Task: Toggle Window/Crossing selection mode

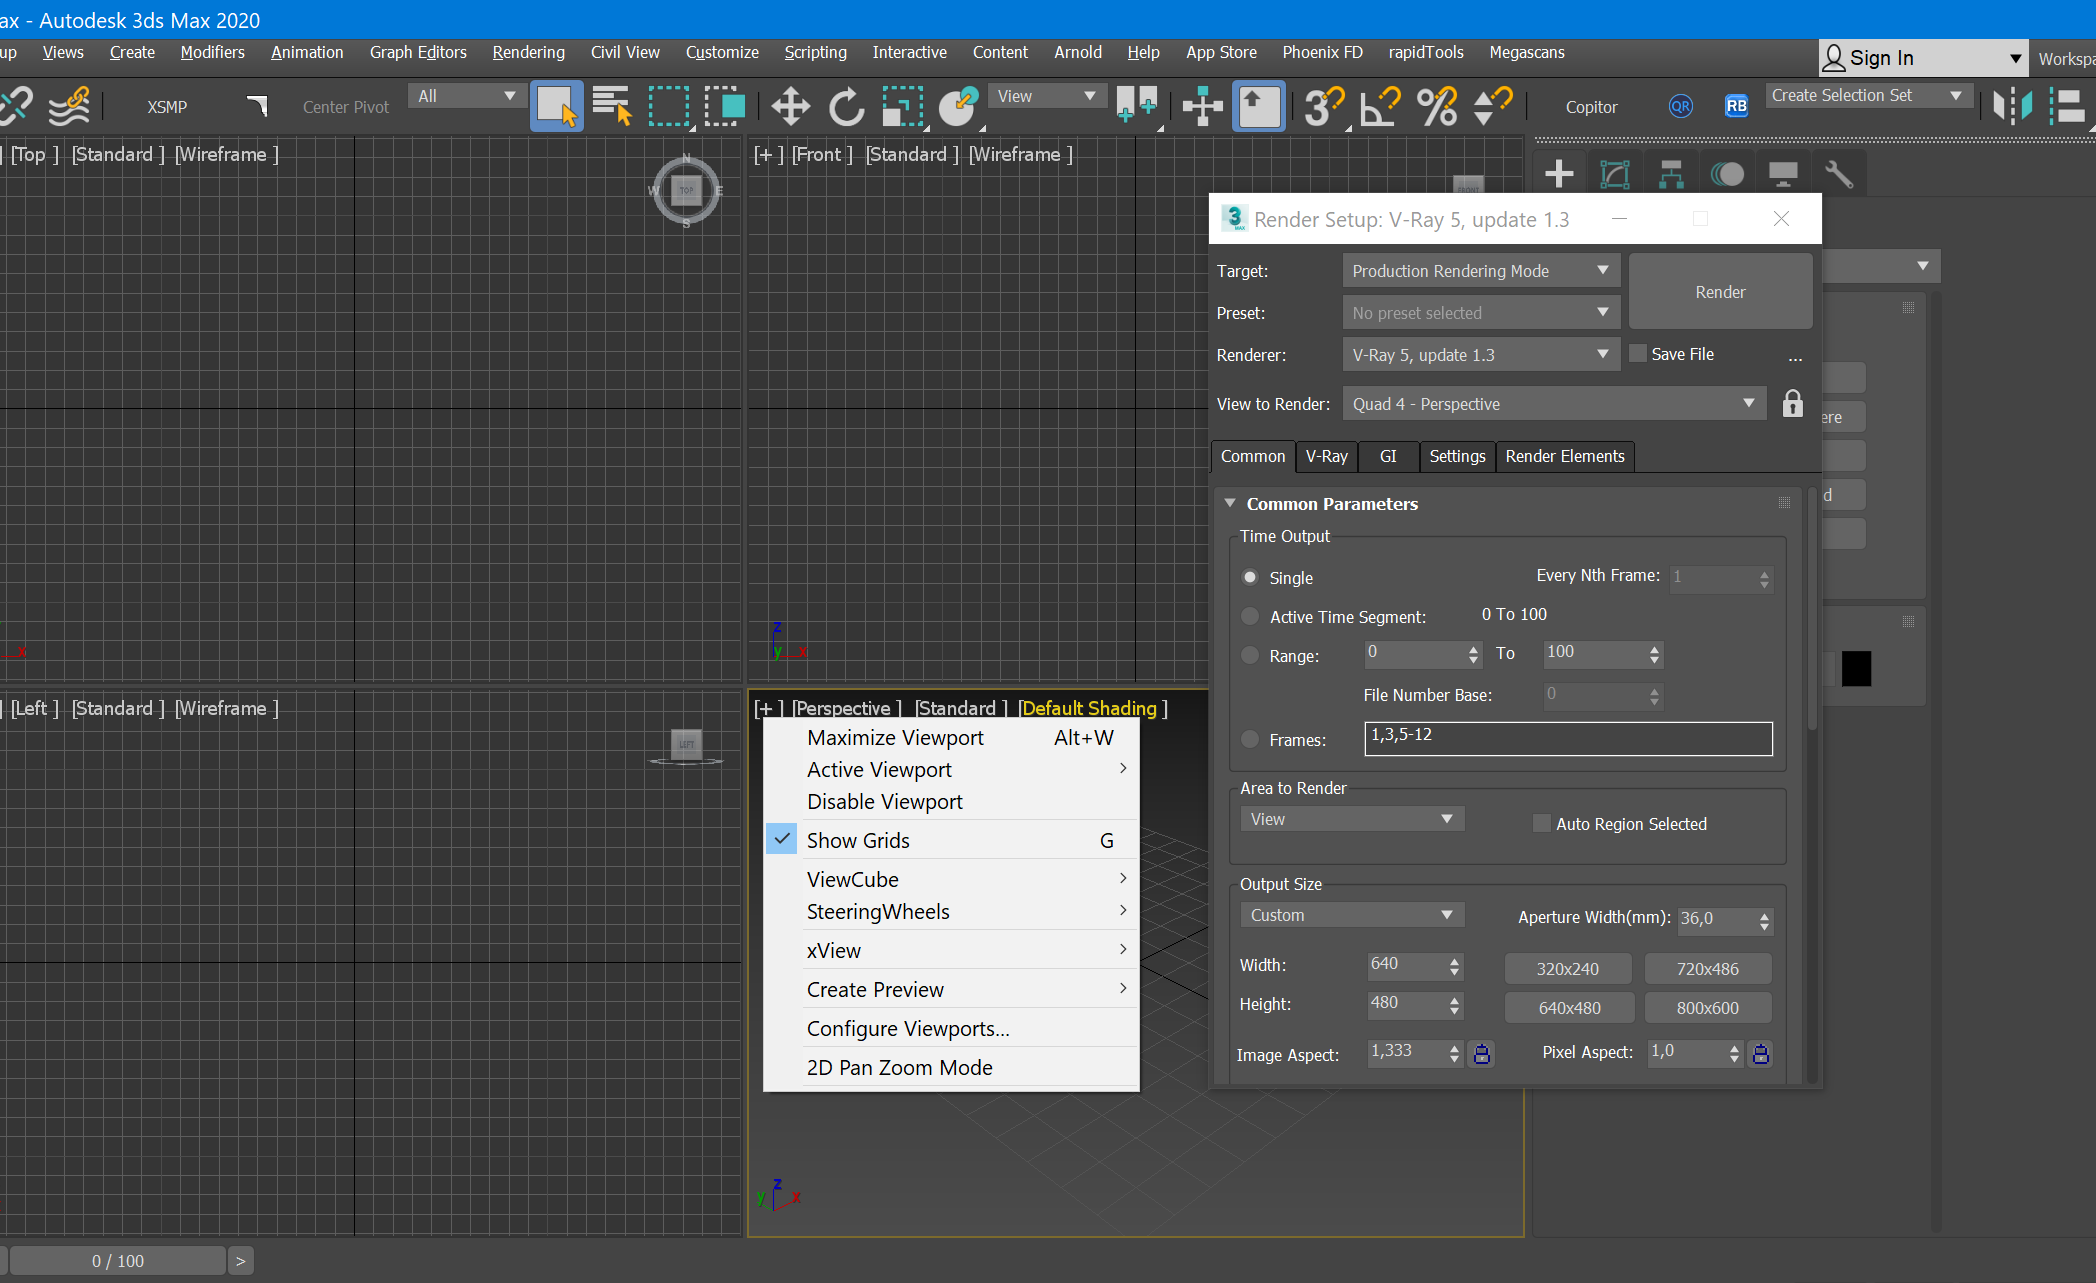Action: [725, 106]
